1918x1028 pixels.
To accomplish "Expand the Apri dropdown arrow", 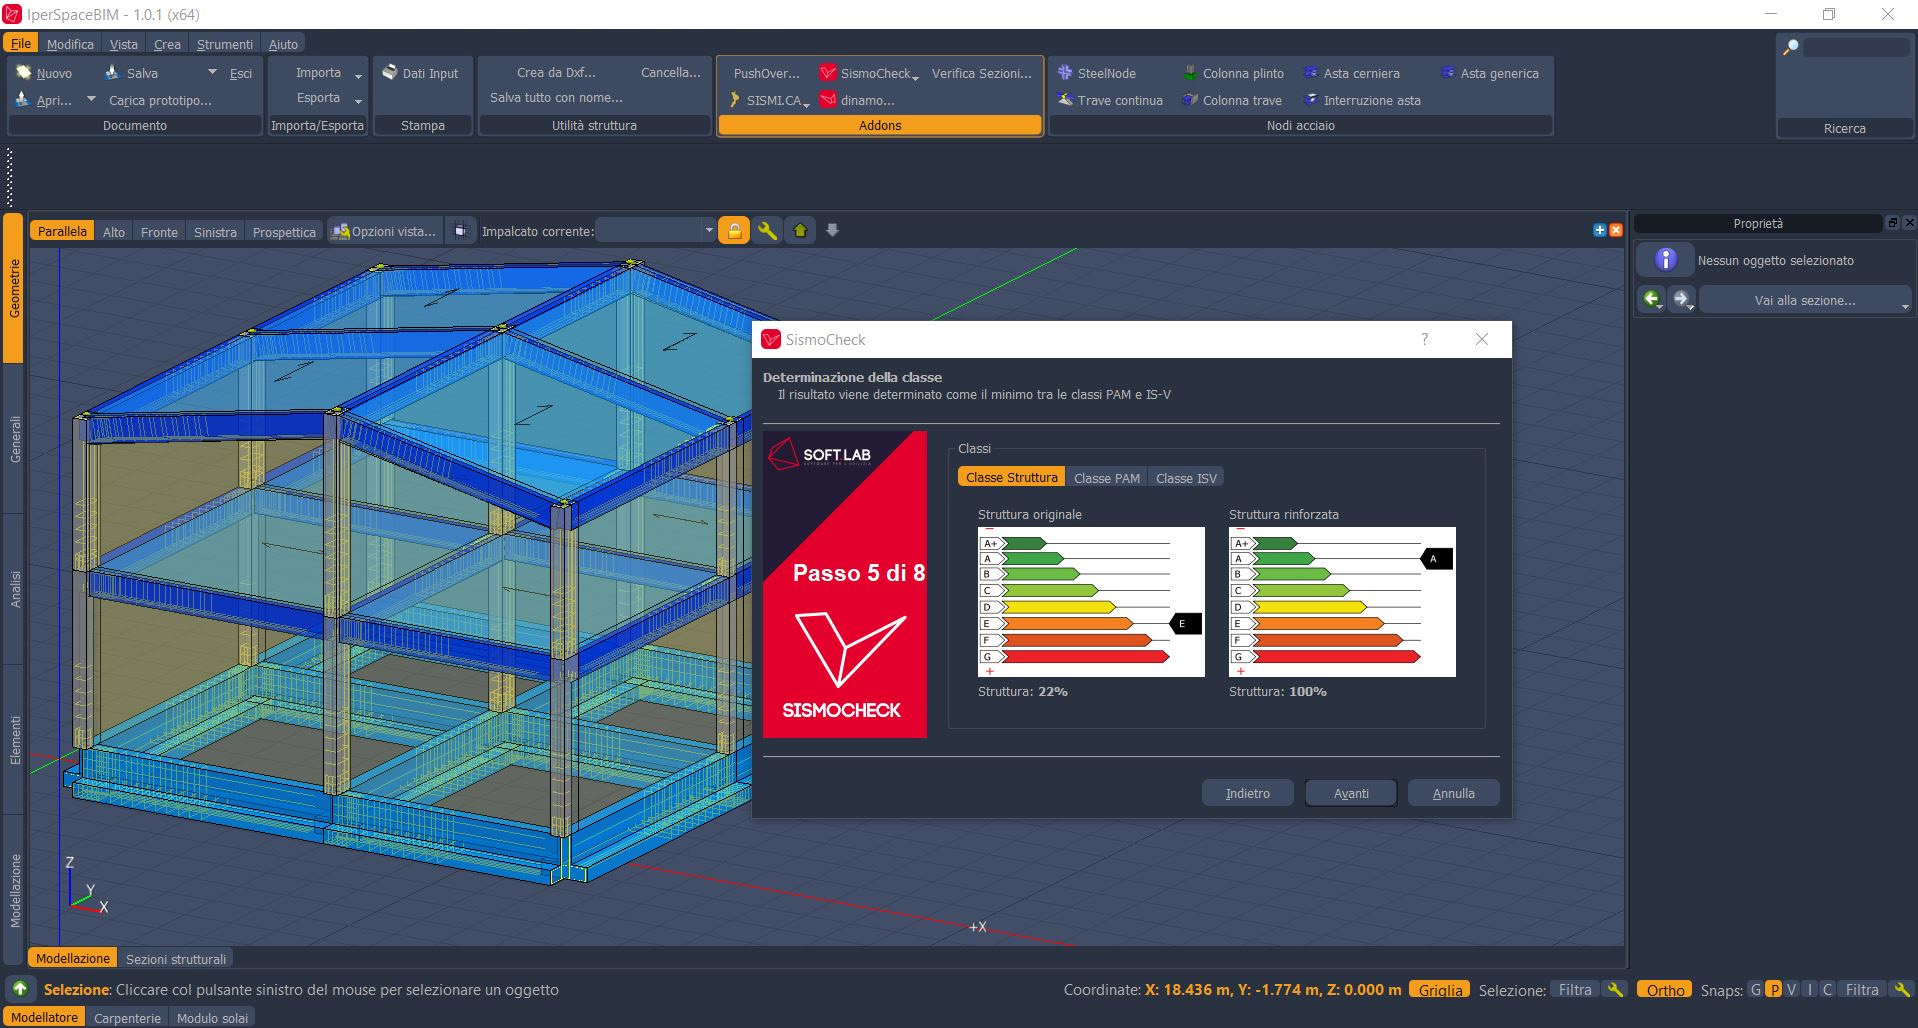I will click(x=91, y=99).
